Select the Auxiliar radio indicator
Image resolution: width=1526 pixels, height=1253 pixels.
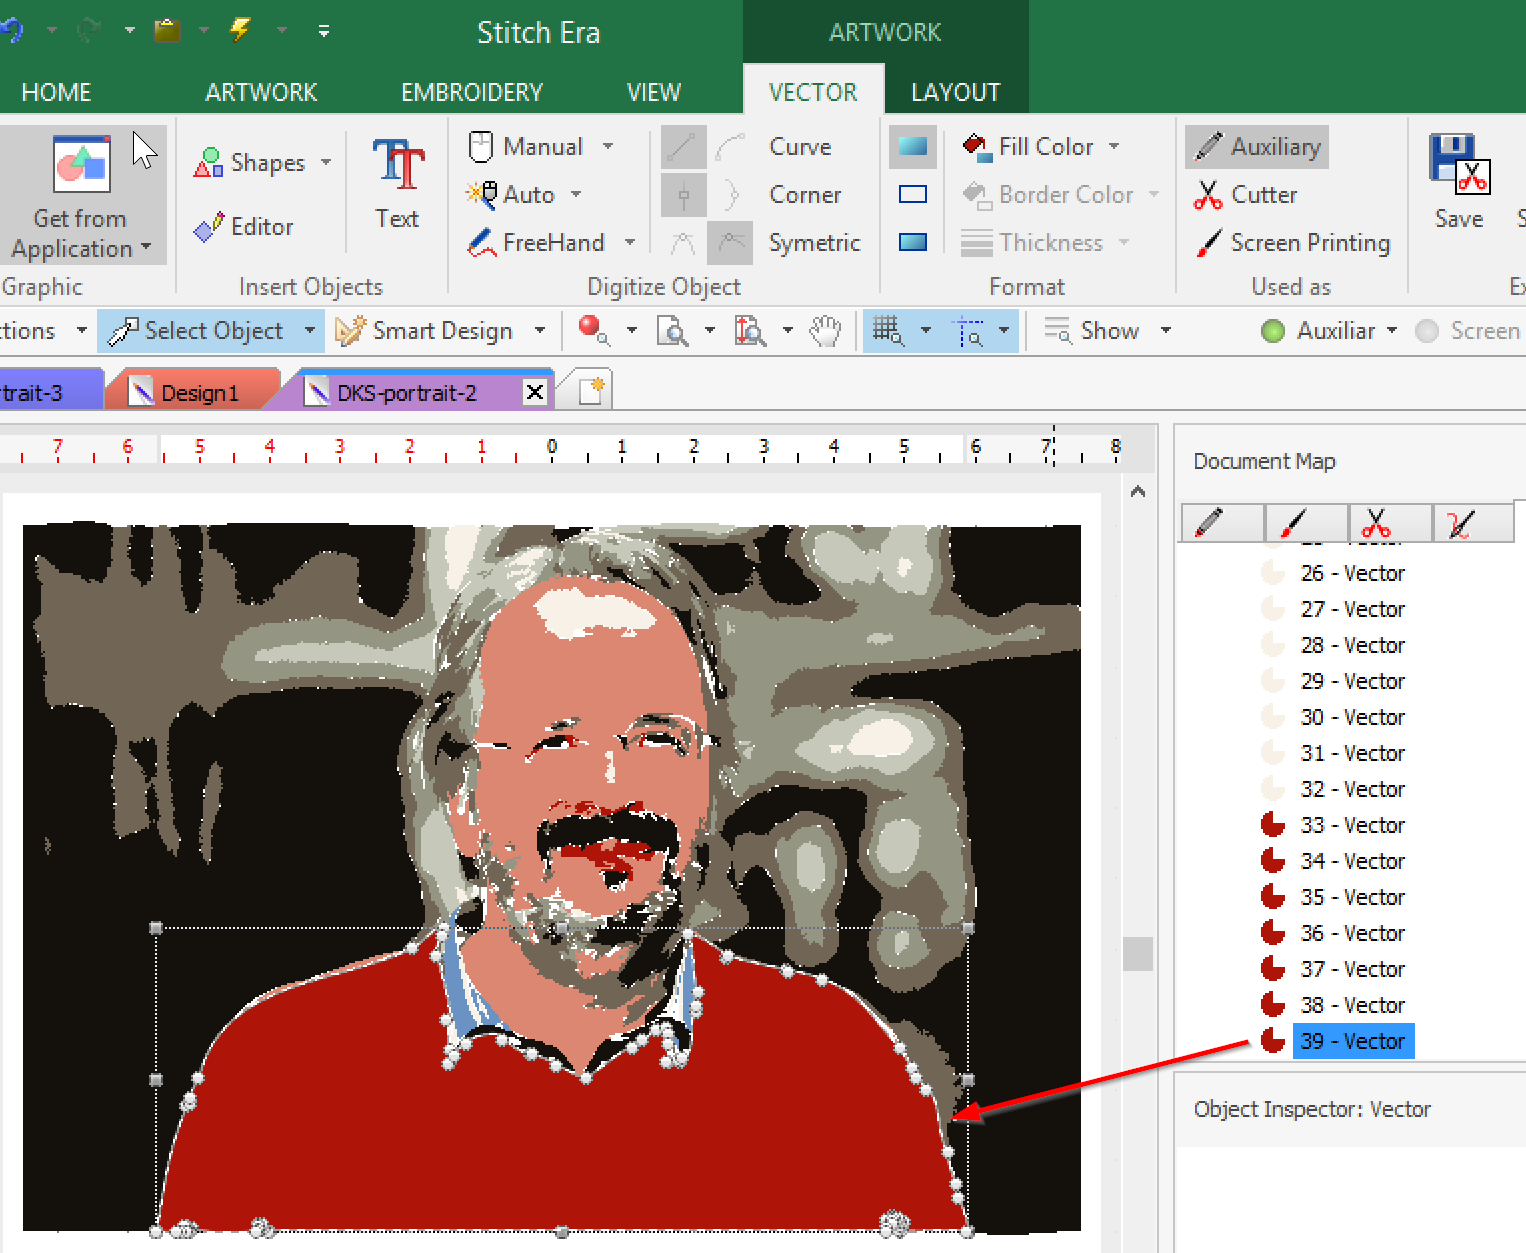point(1273,331)
